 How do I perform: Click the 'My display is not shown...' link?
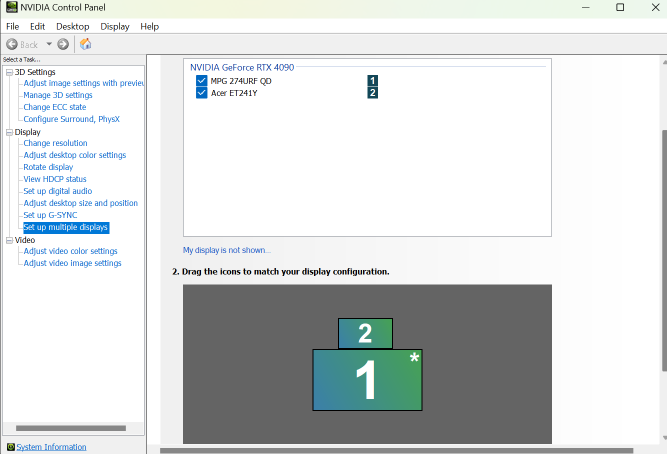pos(226,250)
